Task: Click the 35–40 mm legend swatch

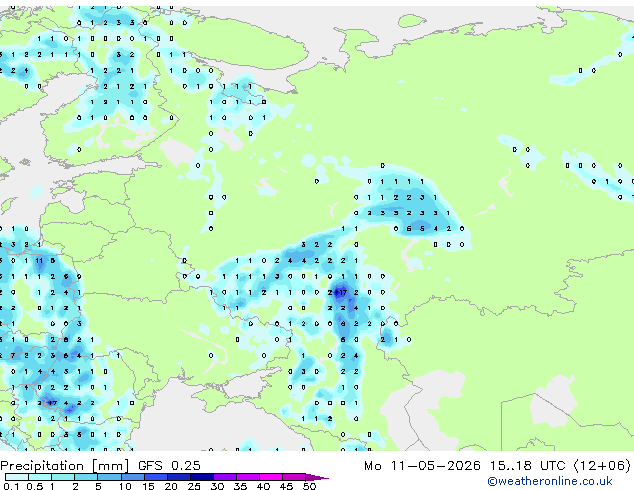Action: 248,477
